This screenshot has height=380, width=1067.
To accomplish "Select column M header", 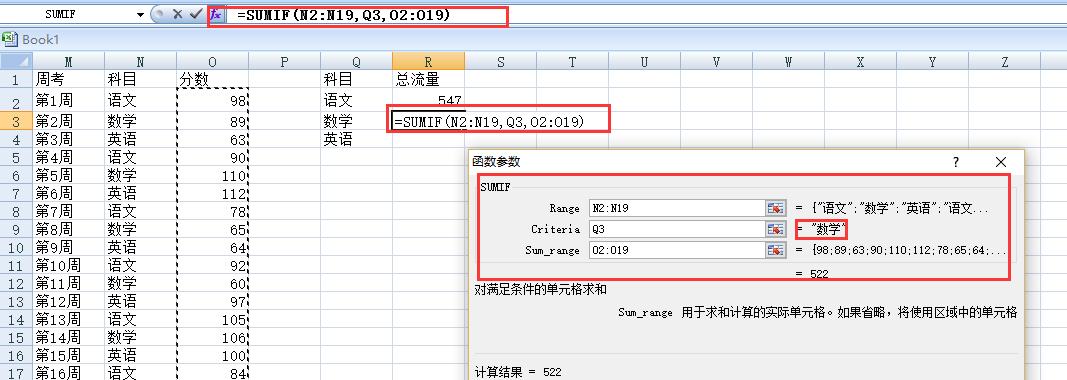I will click(x=68, y=61).
